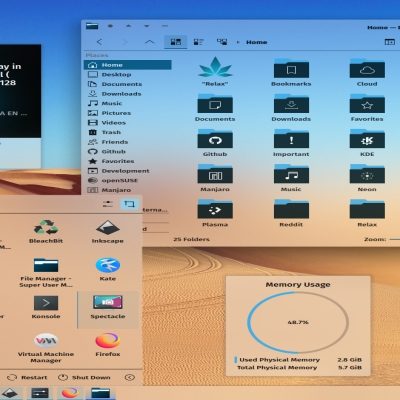Open Dolphin window menu icon
The width and height of the screenshot is (400, 400).
[x=92, y=26]
